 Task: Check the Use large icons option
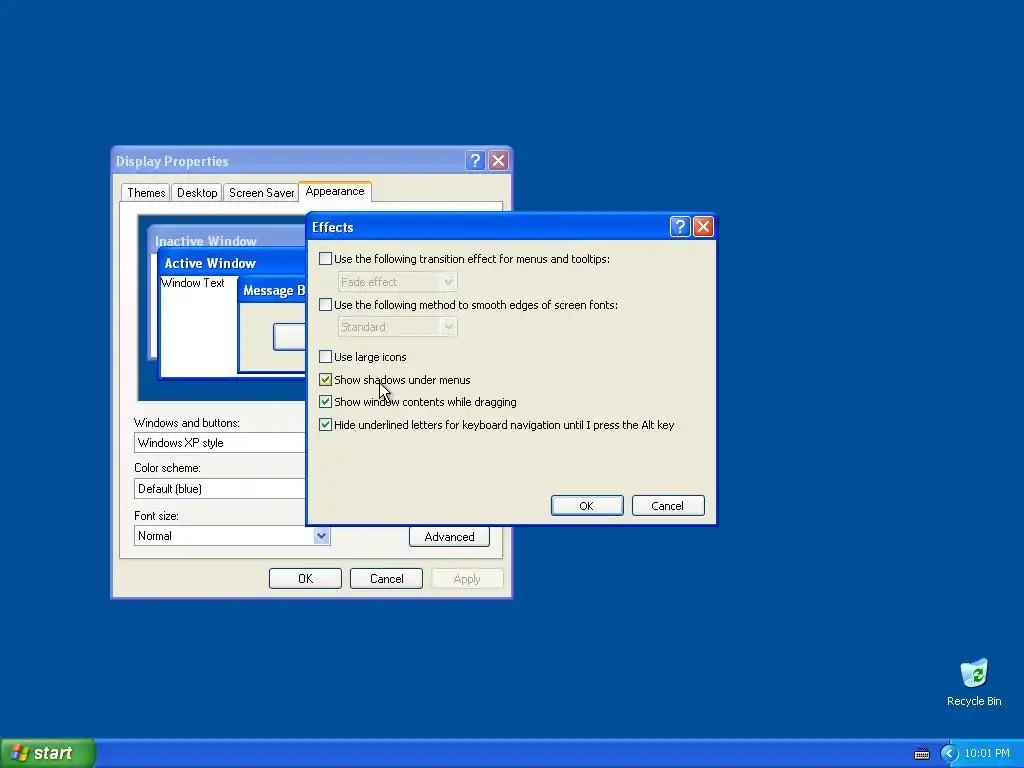point(325,357)
